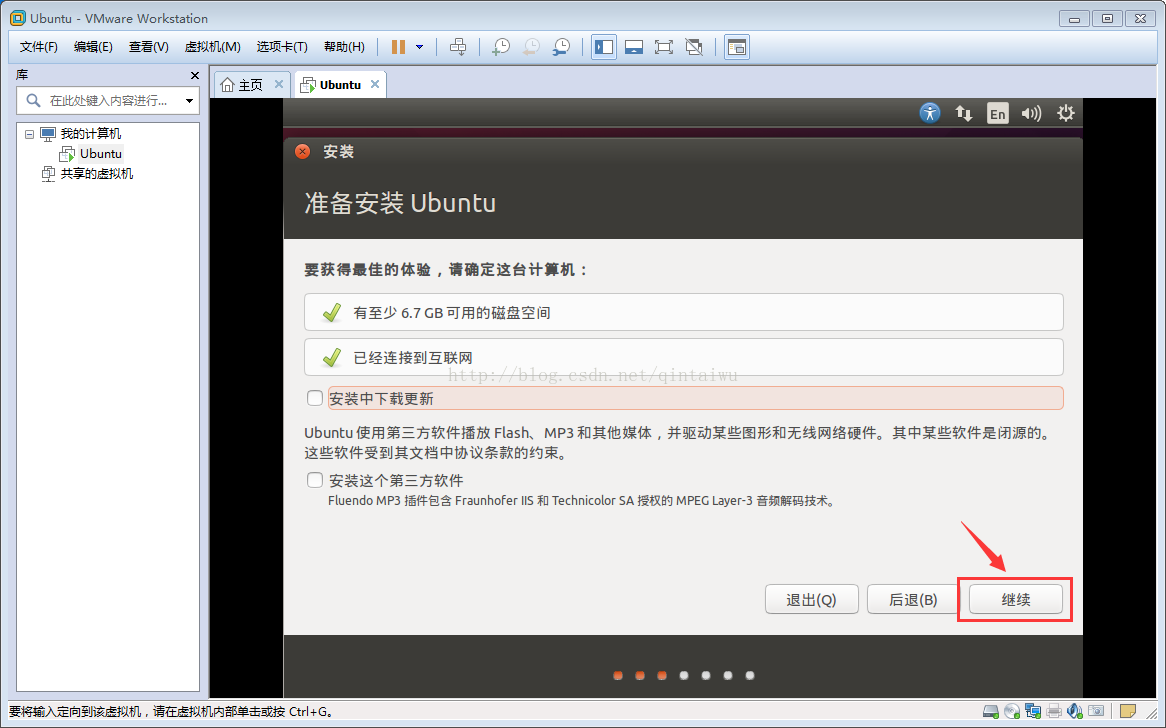Open the 编辑(E) menu

pyautogui.click(x=93, y=47)
